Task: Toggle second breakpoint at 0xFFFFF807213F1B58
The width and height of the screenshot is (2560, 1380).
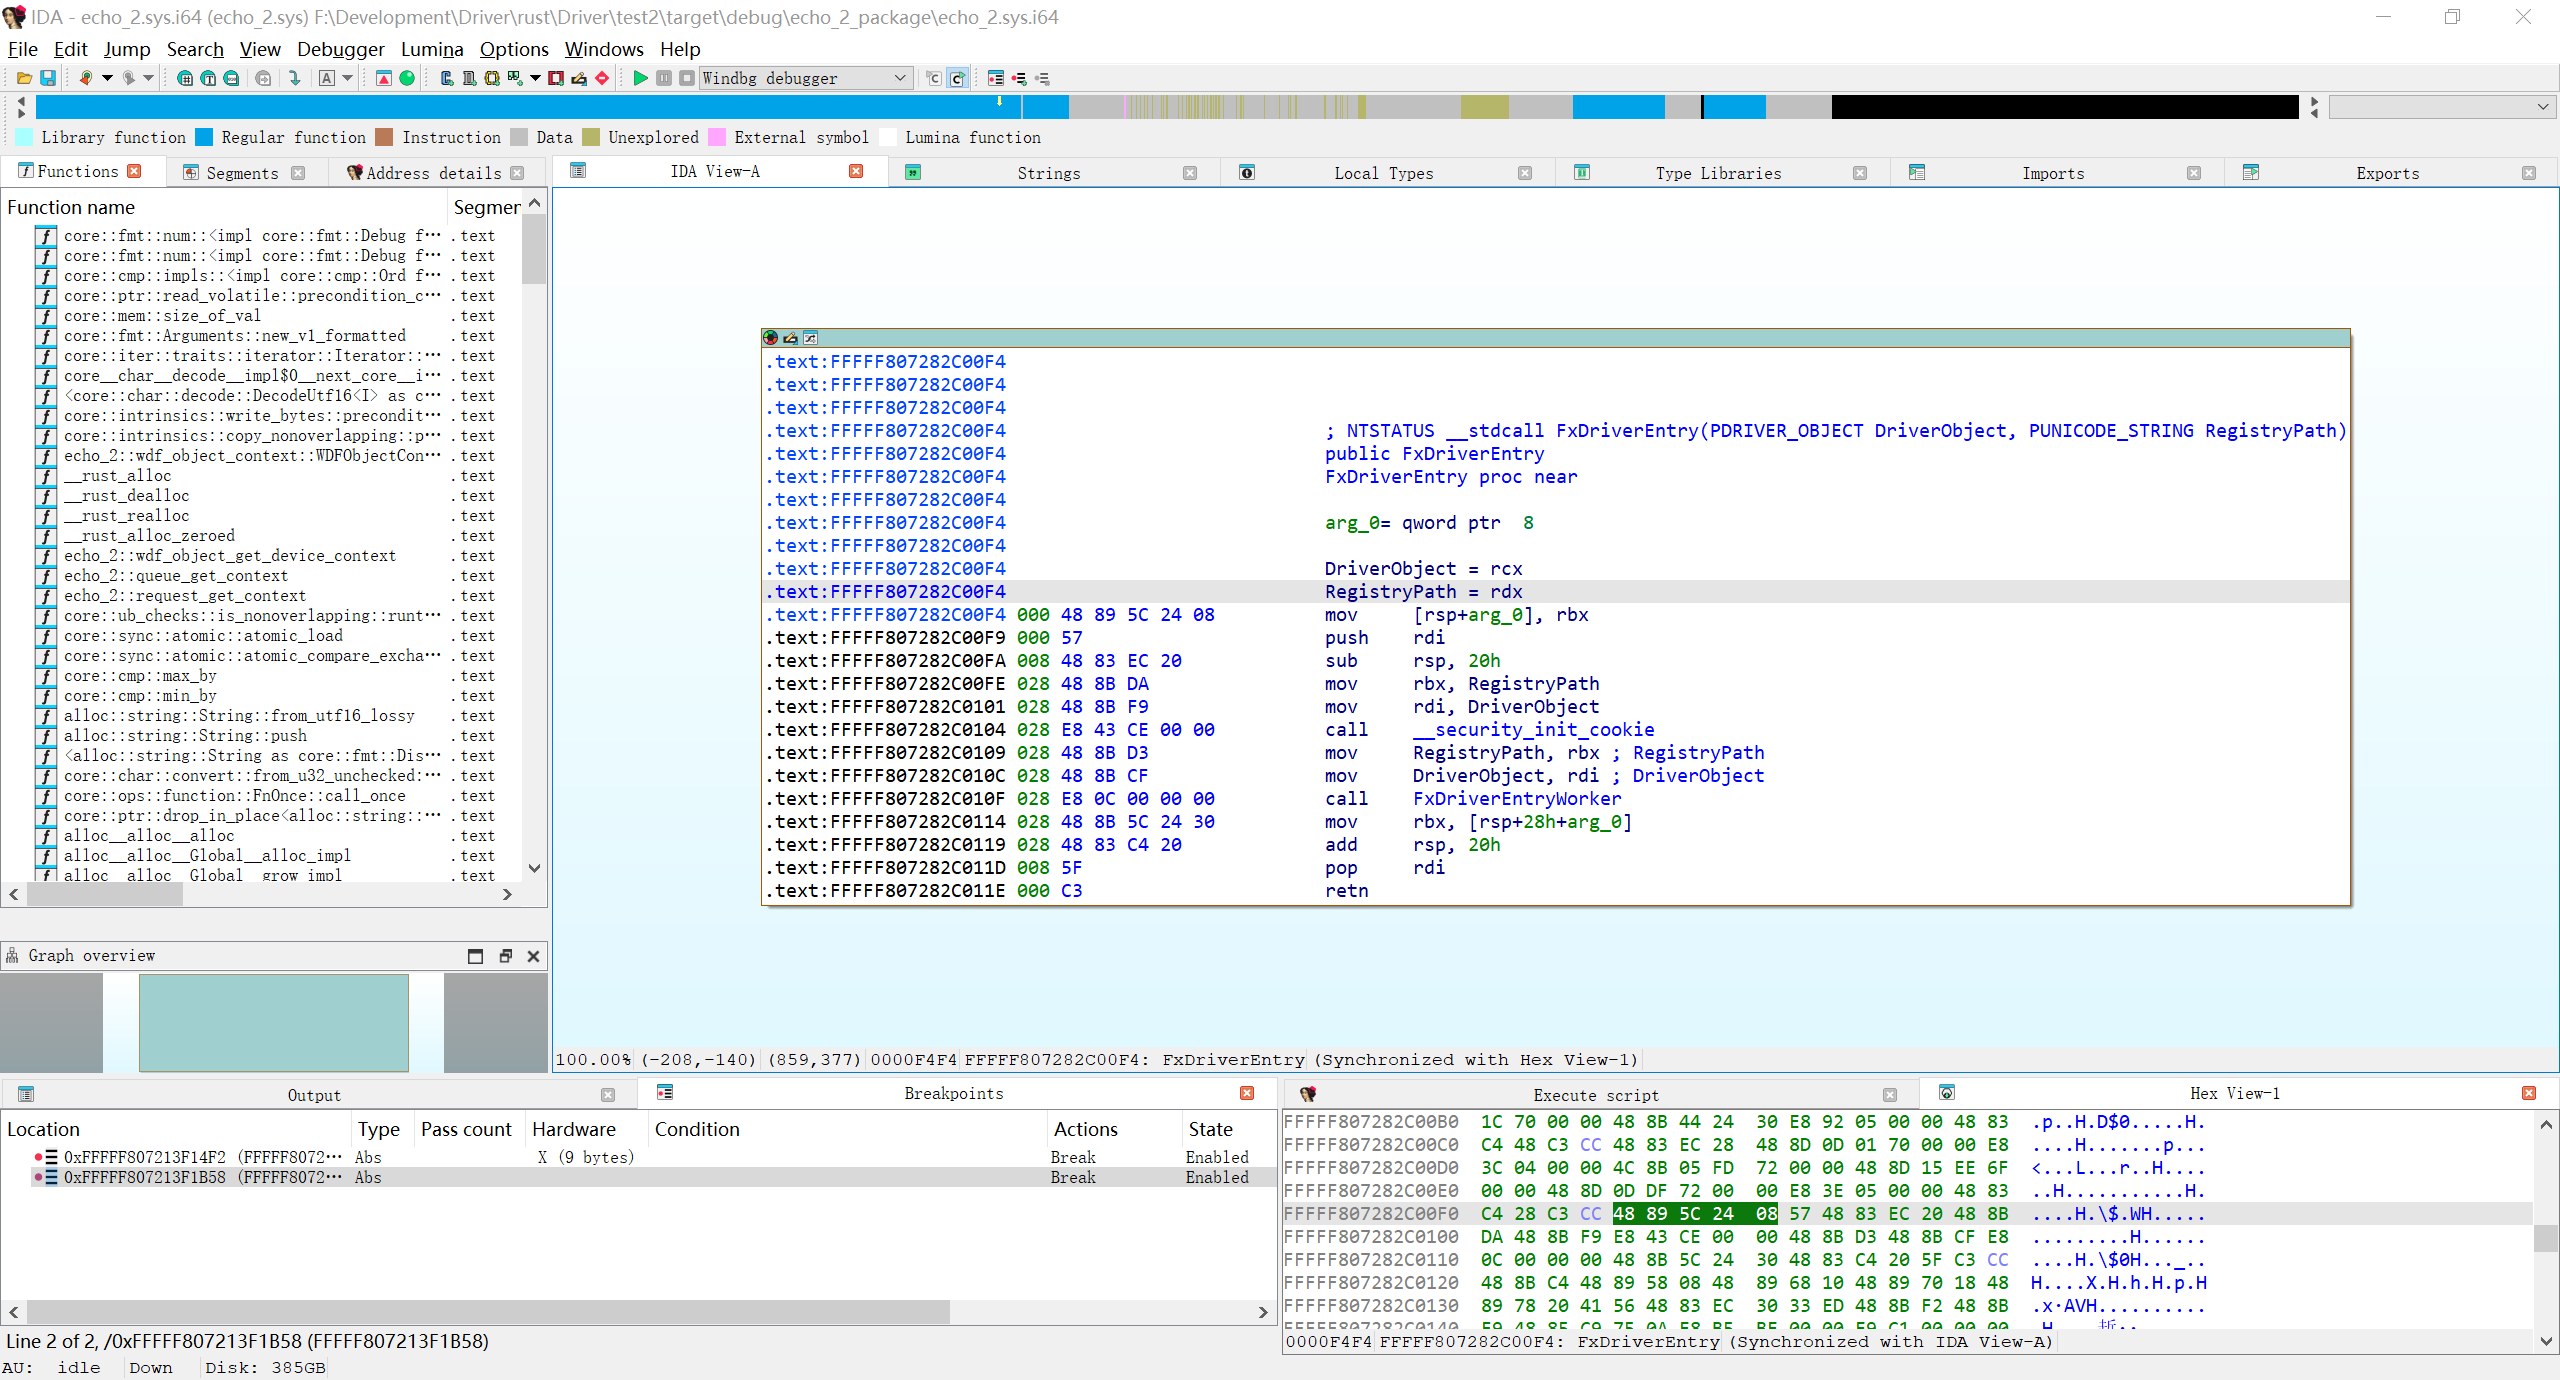Action: coord(39,1177)
